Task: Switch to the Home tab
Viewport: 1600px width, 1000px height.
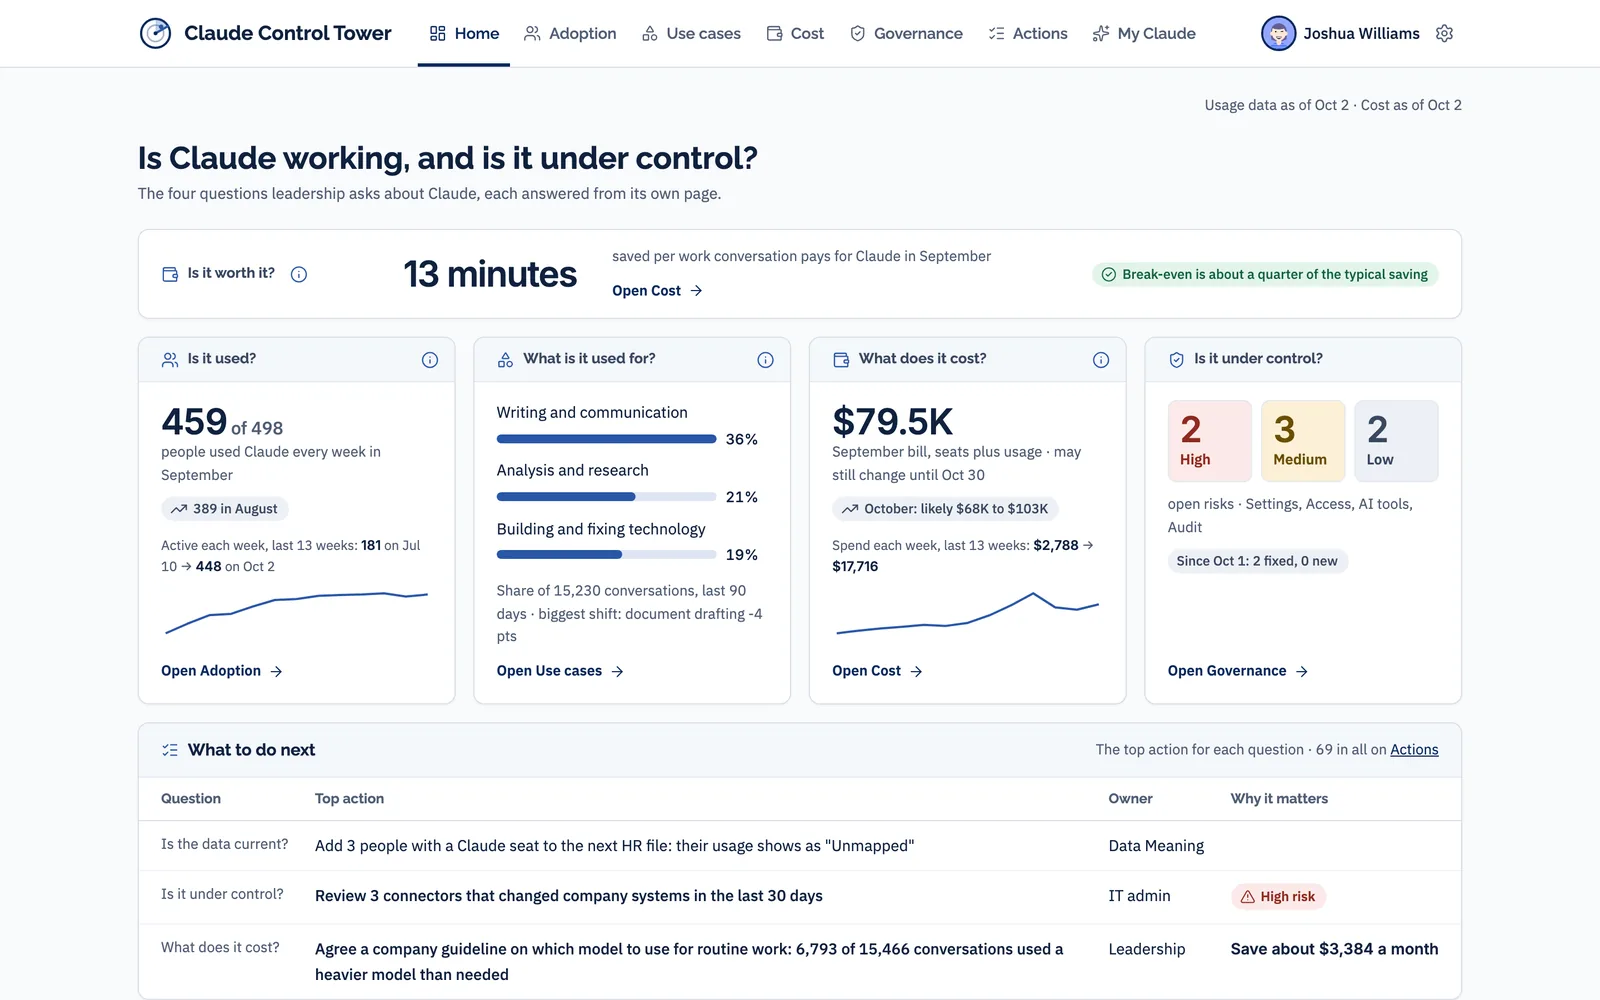Action: [x=464, y=33]
